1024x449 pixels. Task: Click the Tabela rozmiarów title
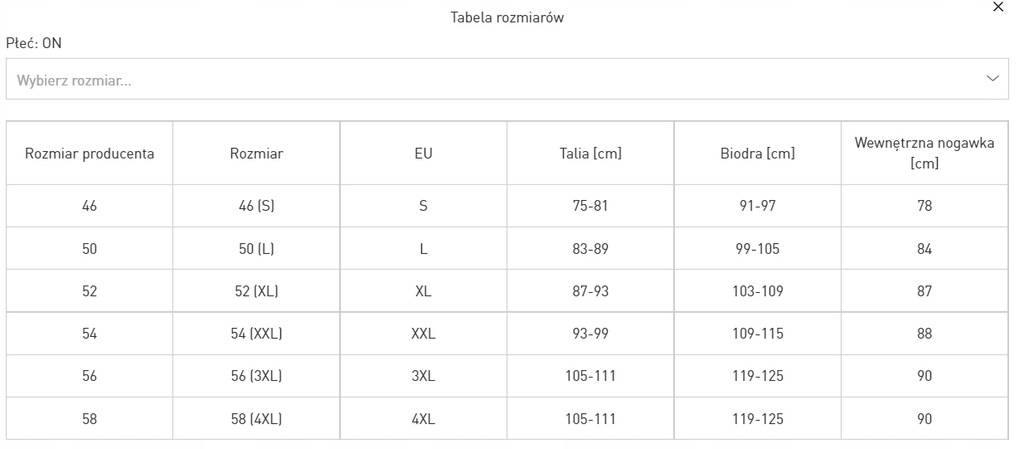coord(507,18)
